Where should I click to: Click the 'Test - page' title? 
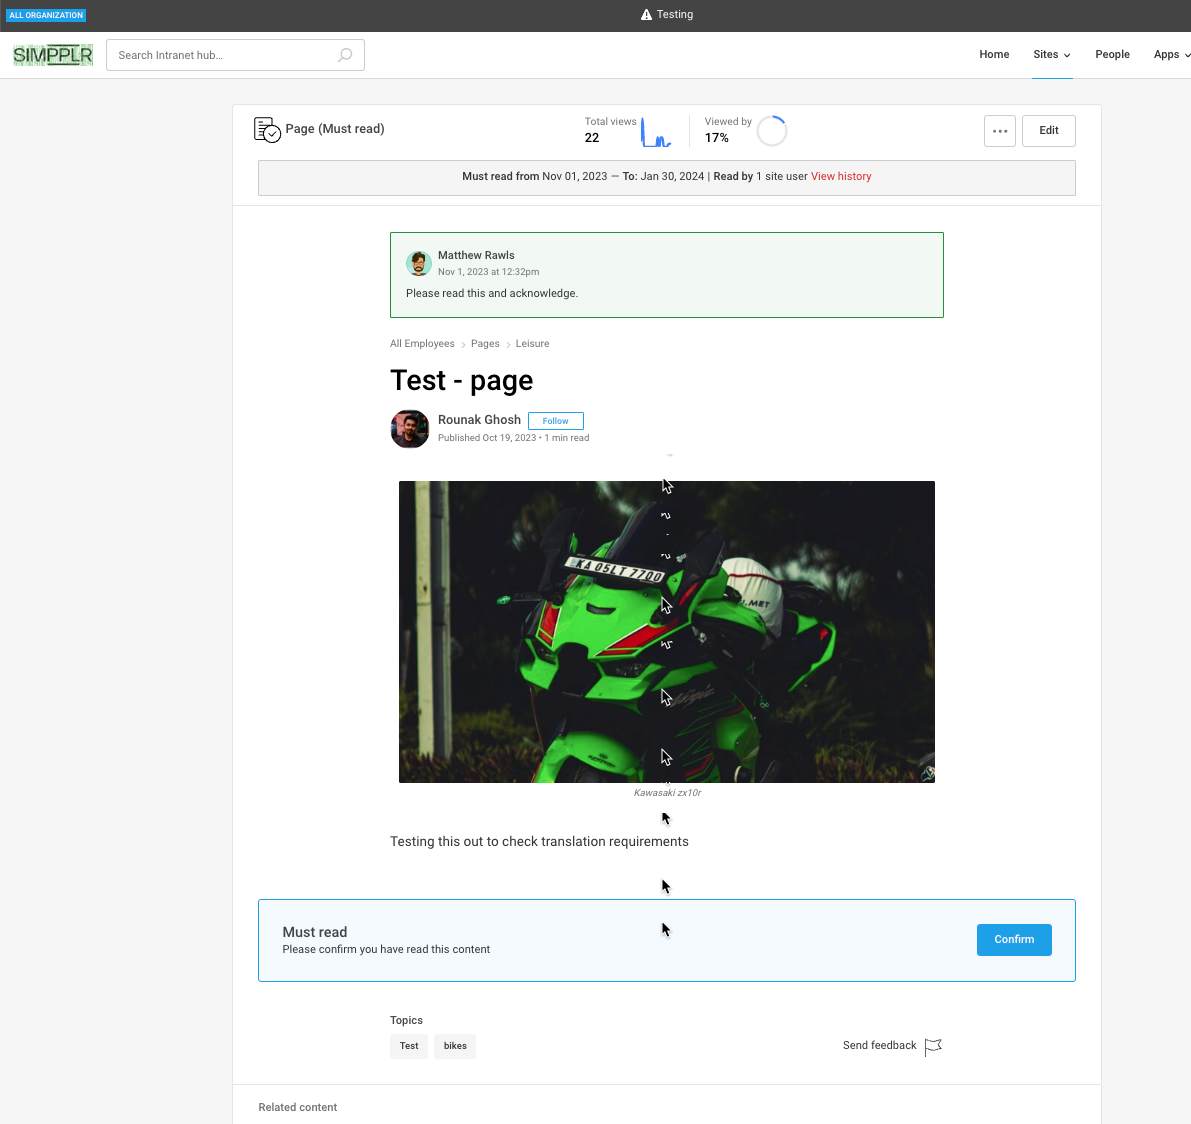[462, 380]
